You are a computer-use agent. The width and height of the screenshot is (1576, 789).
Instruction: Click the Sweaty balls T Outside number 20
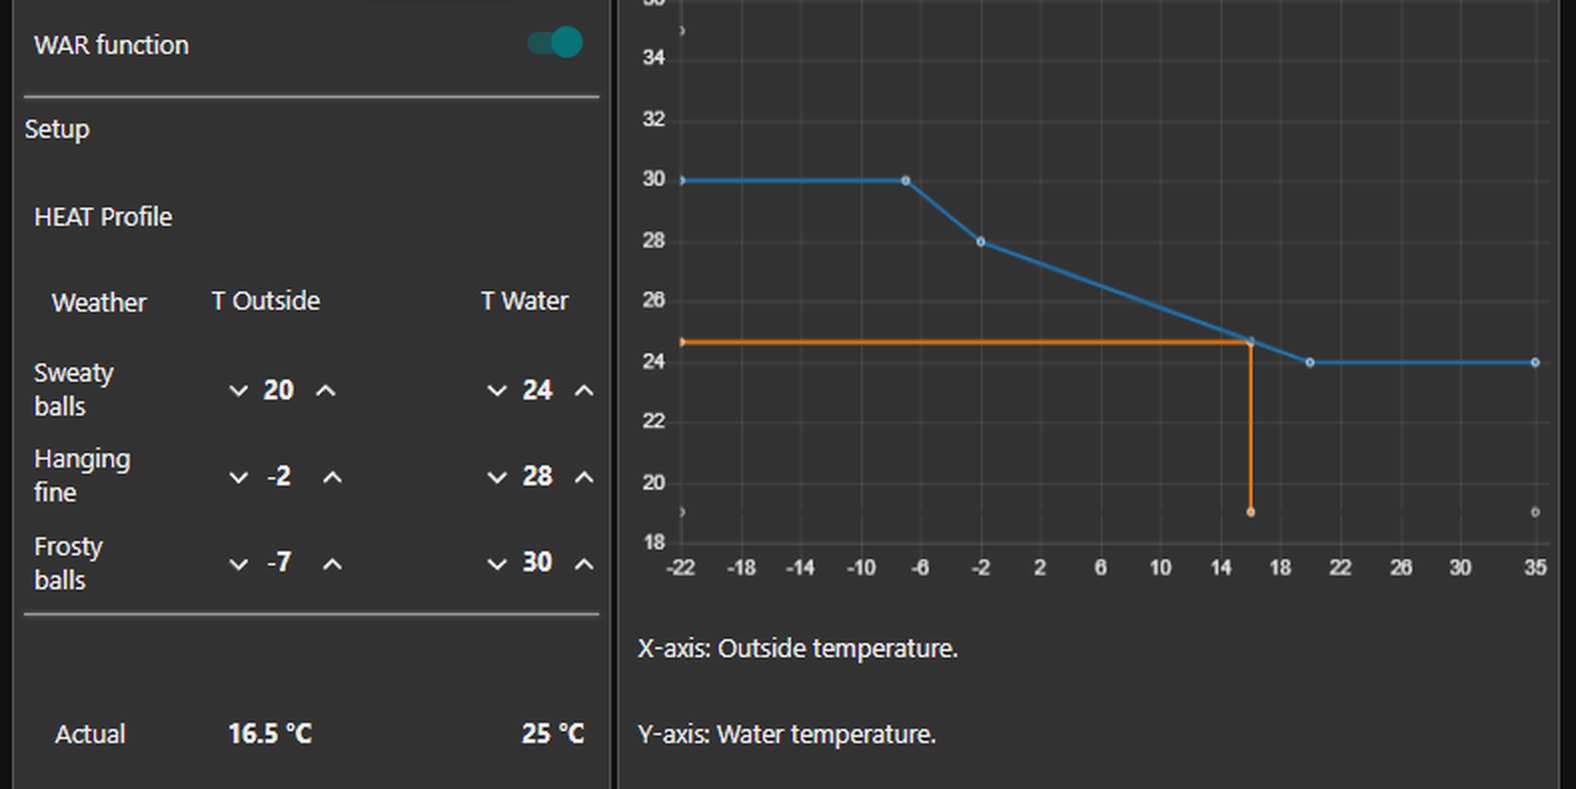[x=279, y=390]
